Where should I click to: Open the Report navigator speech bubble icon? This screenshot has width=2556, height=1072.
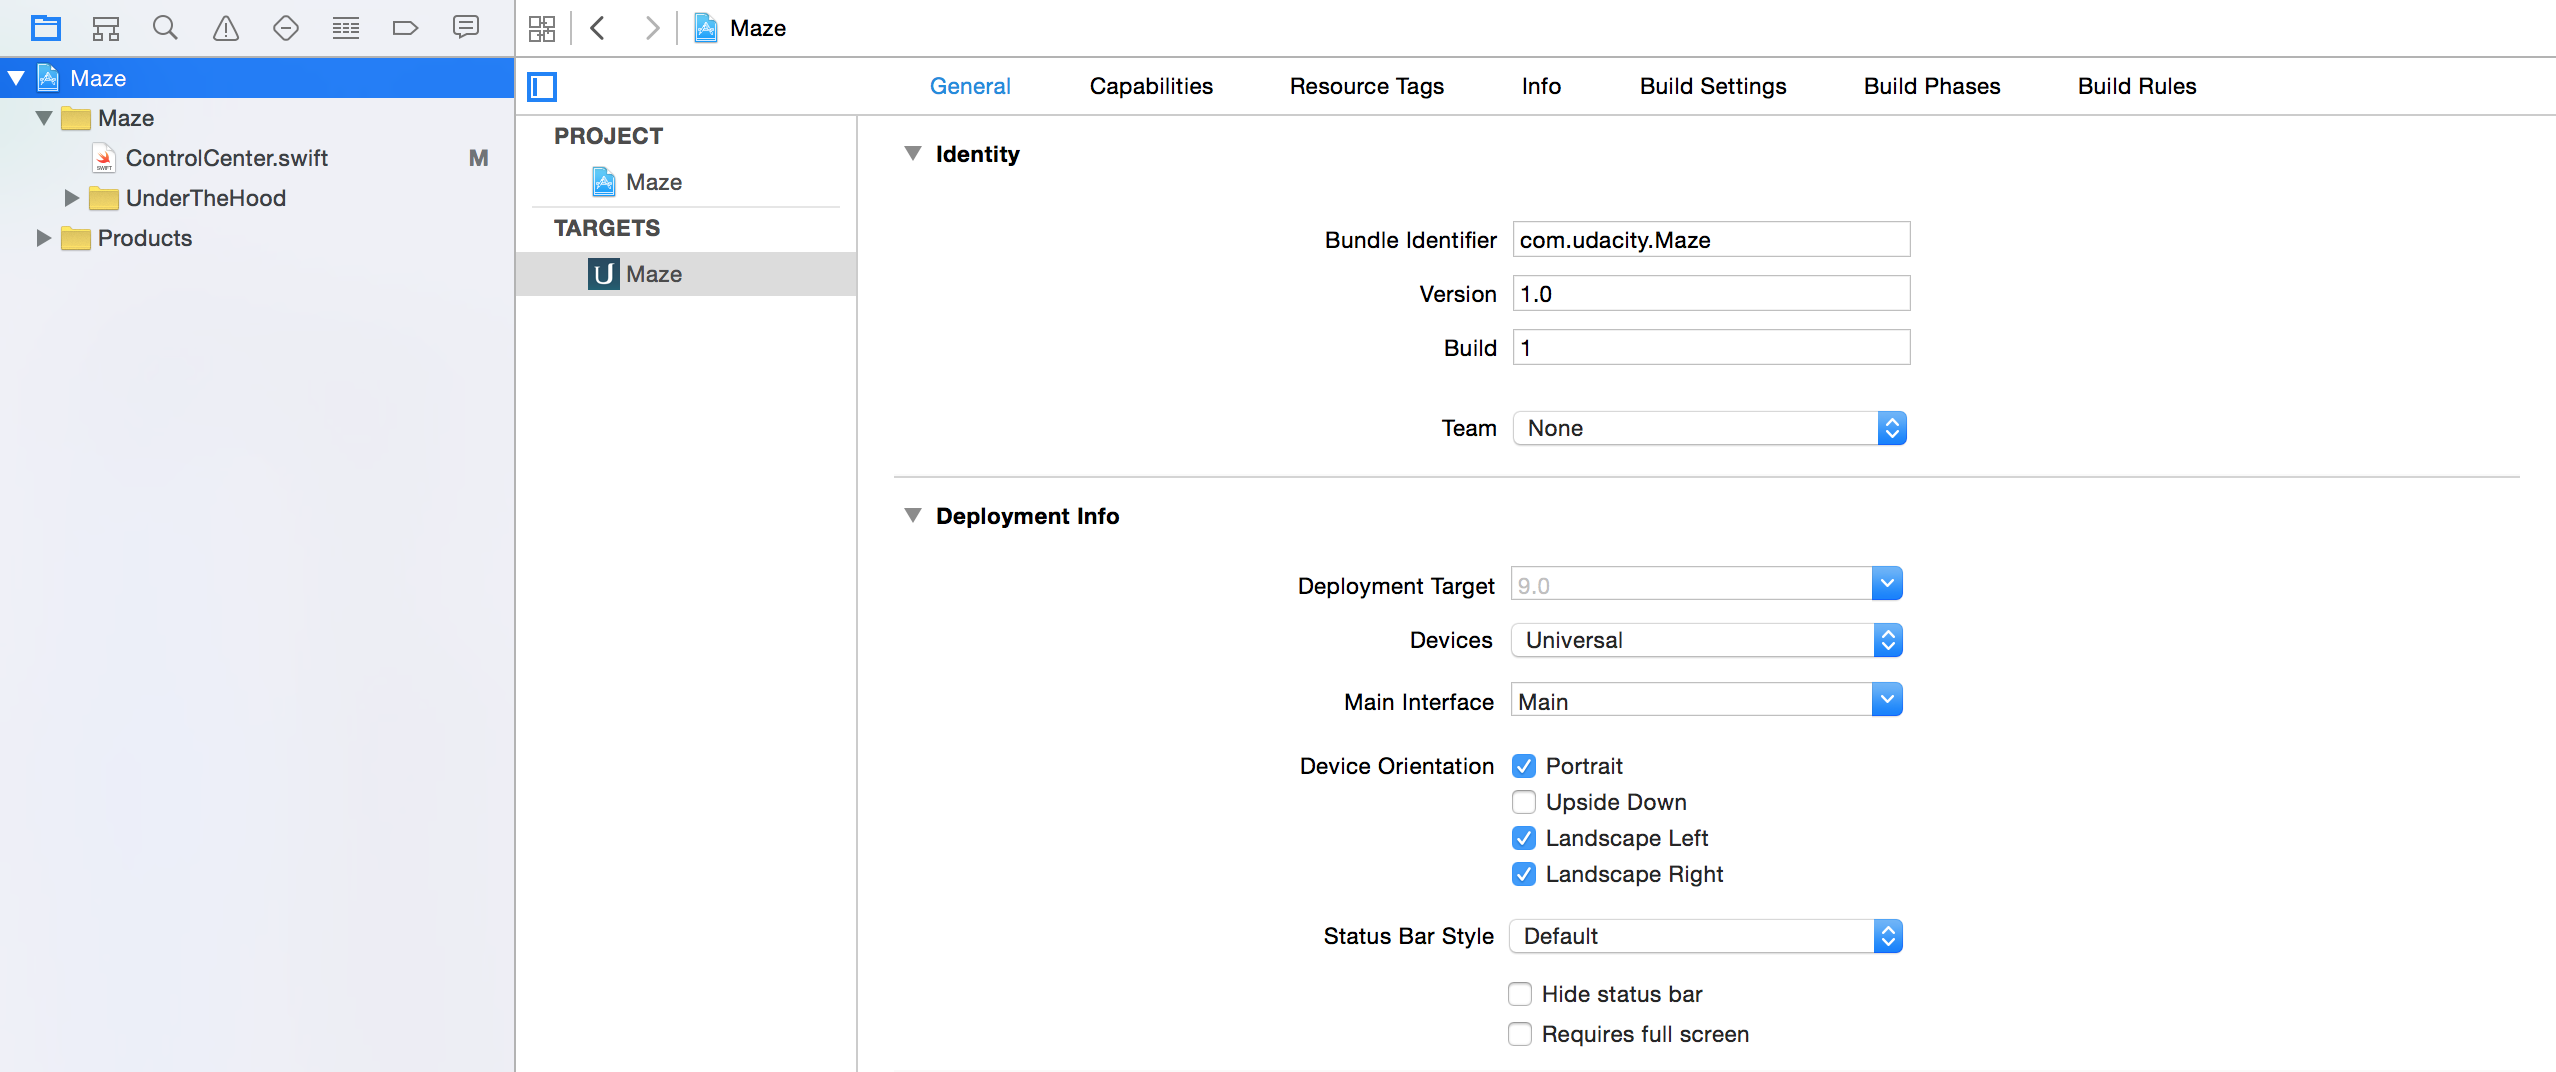click(x=466, y=28)
